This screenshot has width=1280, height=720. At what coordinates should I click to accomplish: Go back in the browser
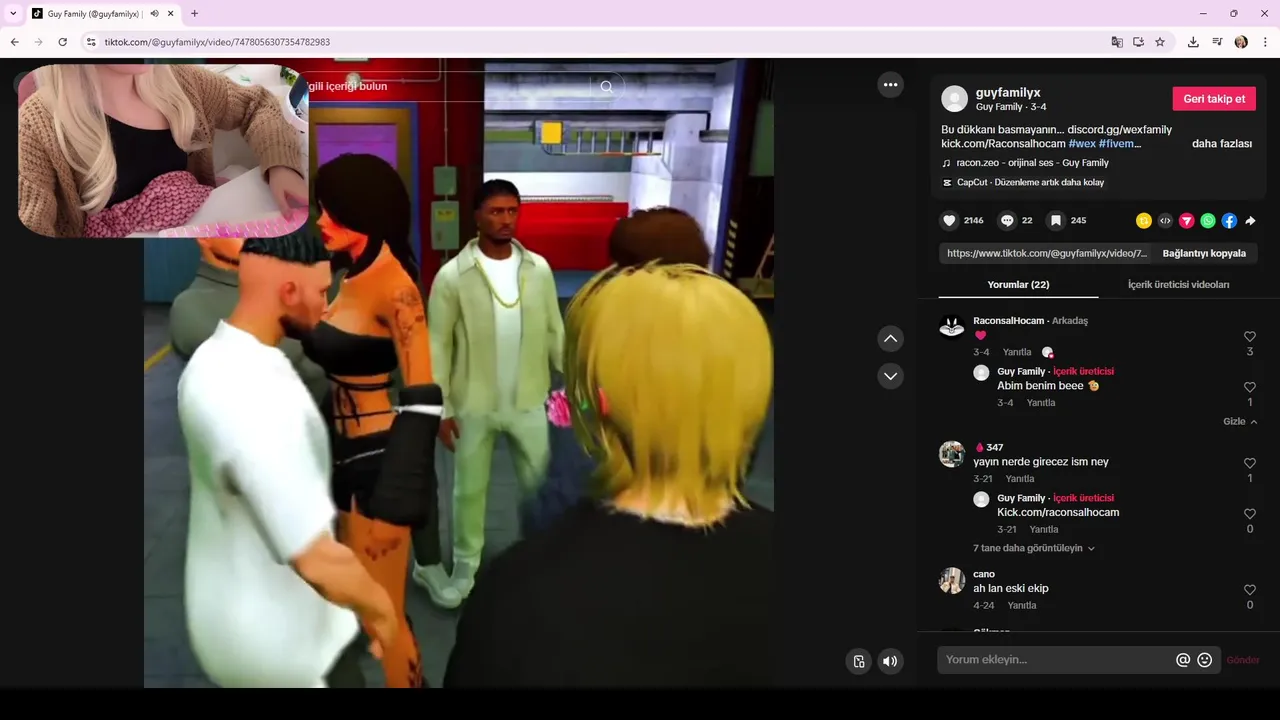(14, 42)
